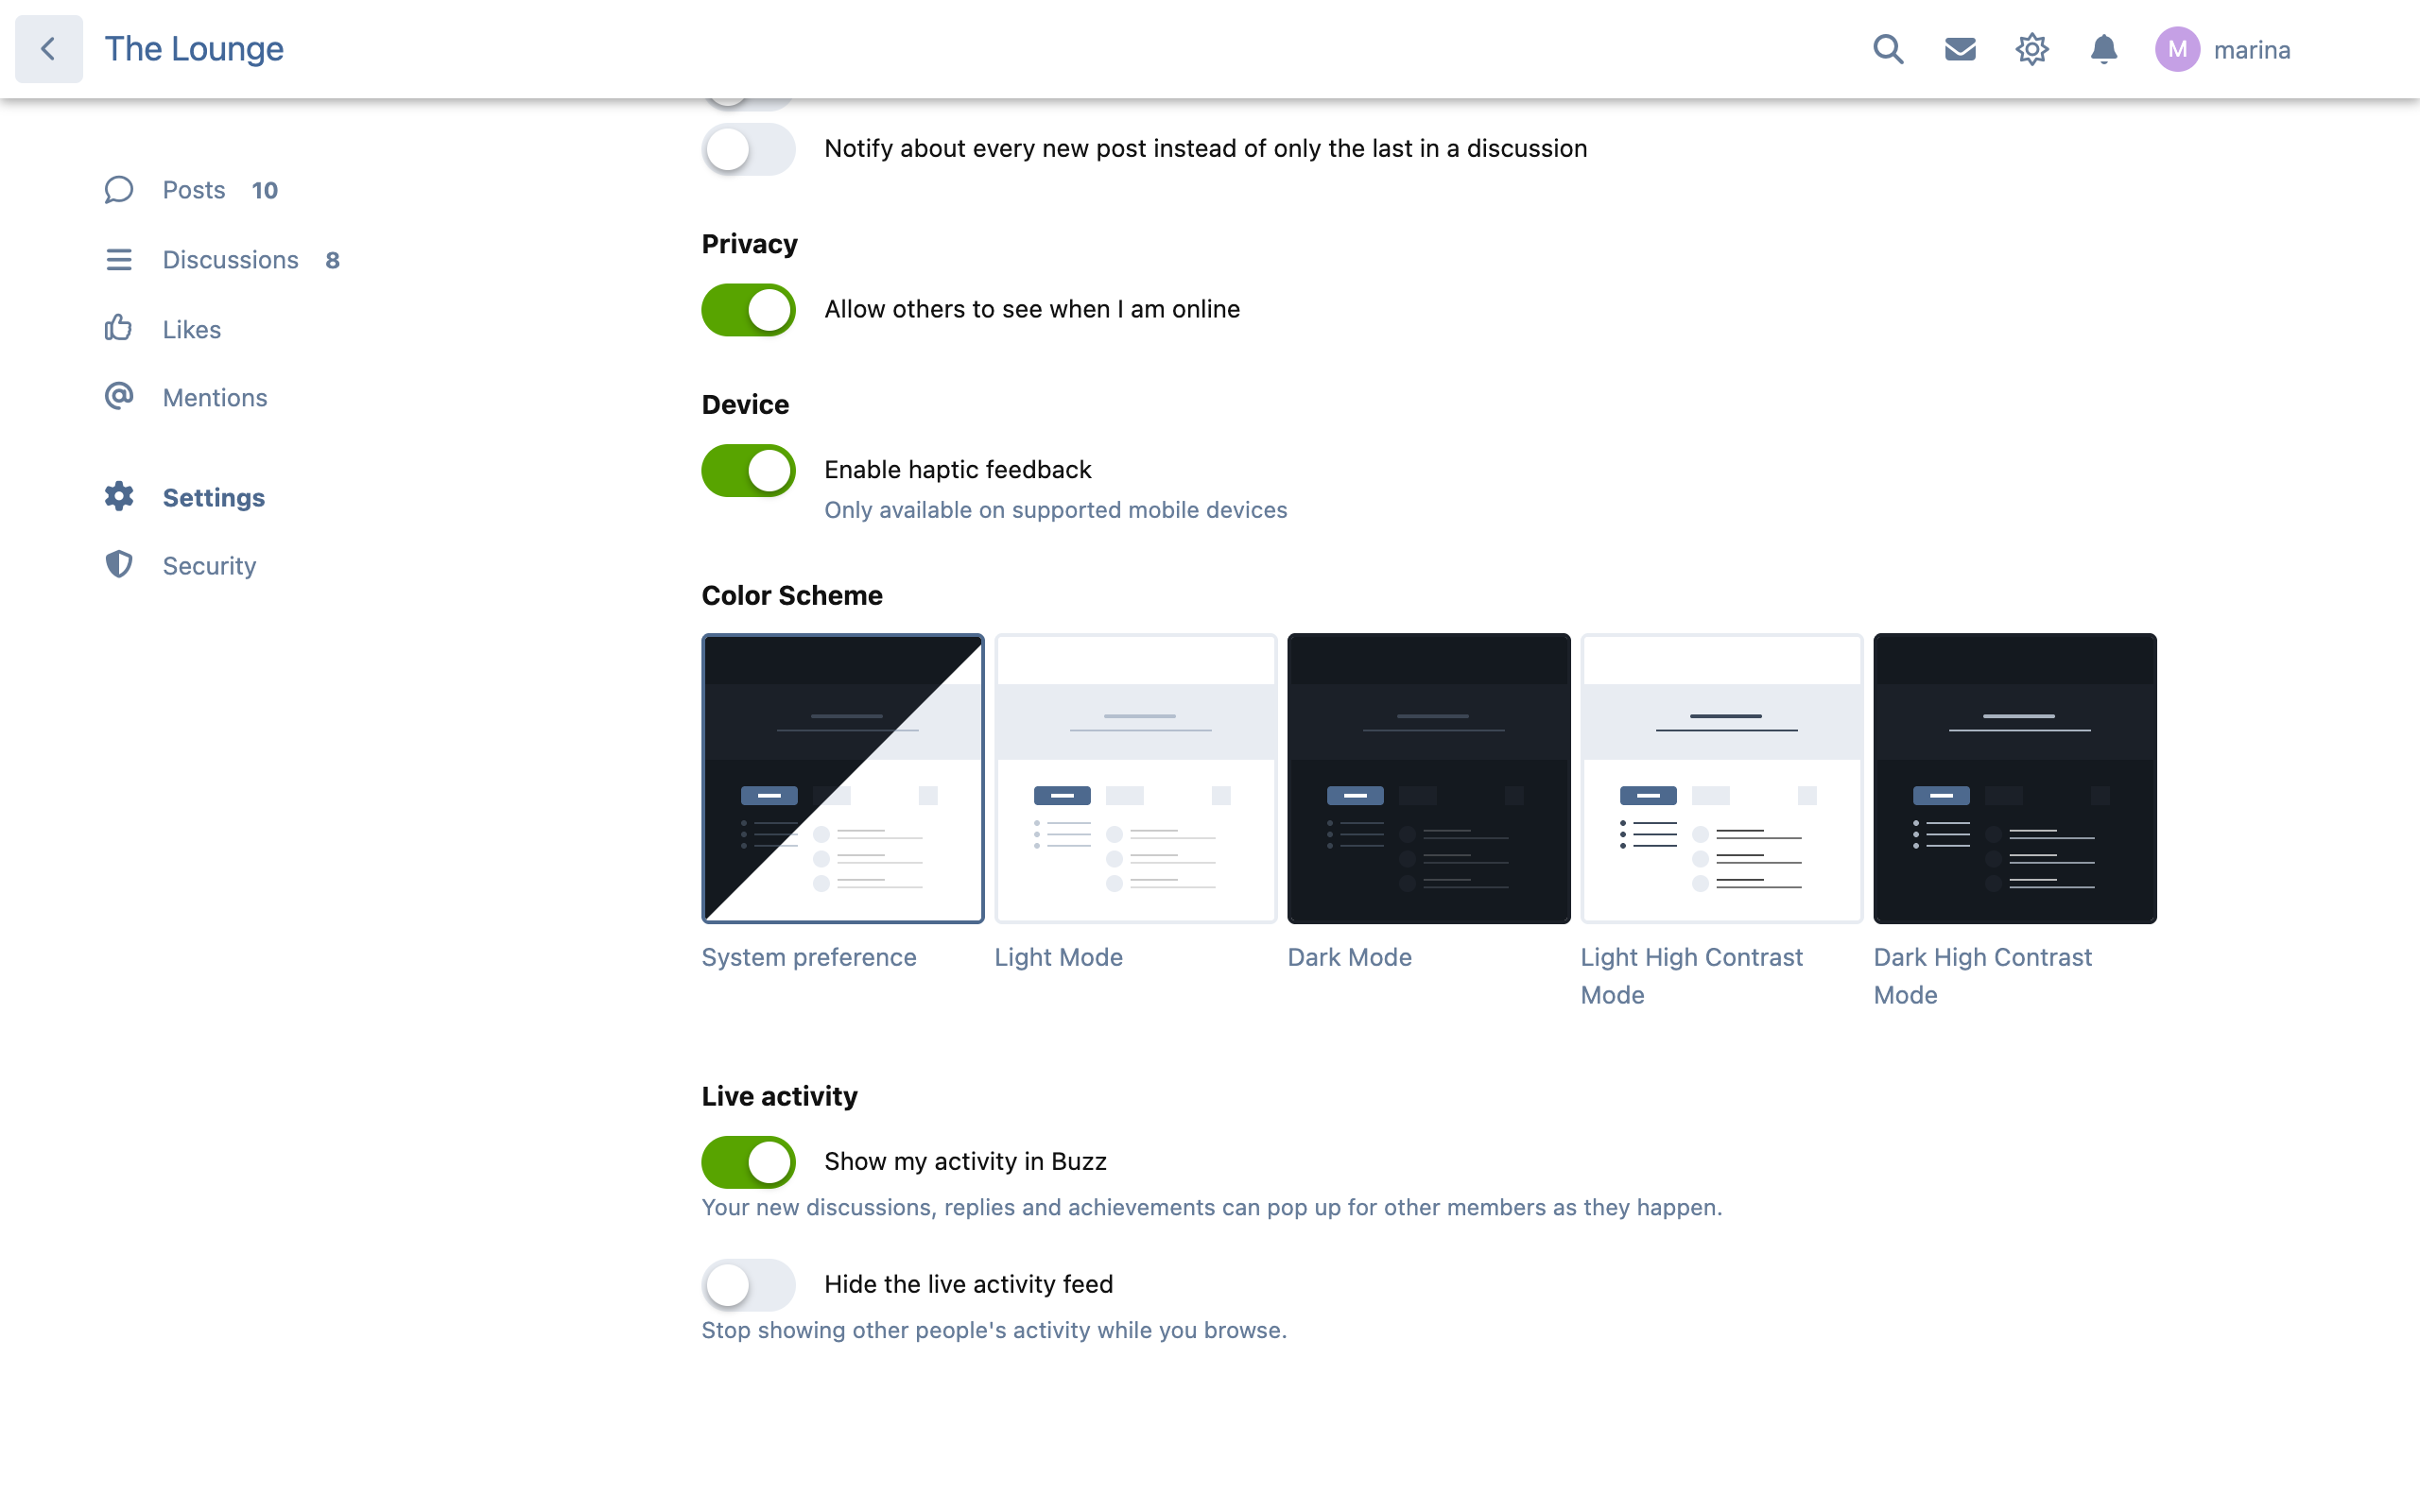Screen dimensions: 2420x1512
Task: Select Dark High Contrast Mode thumbnail
Action: (x=2015, y=778)
